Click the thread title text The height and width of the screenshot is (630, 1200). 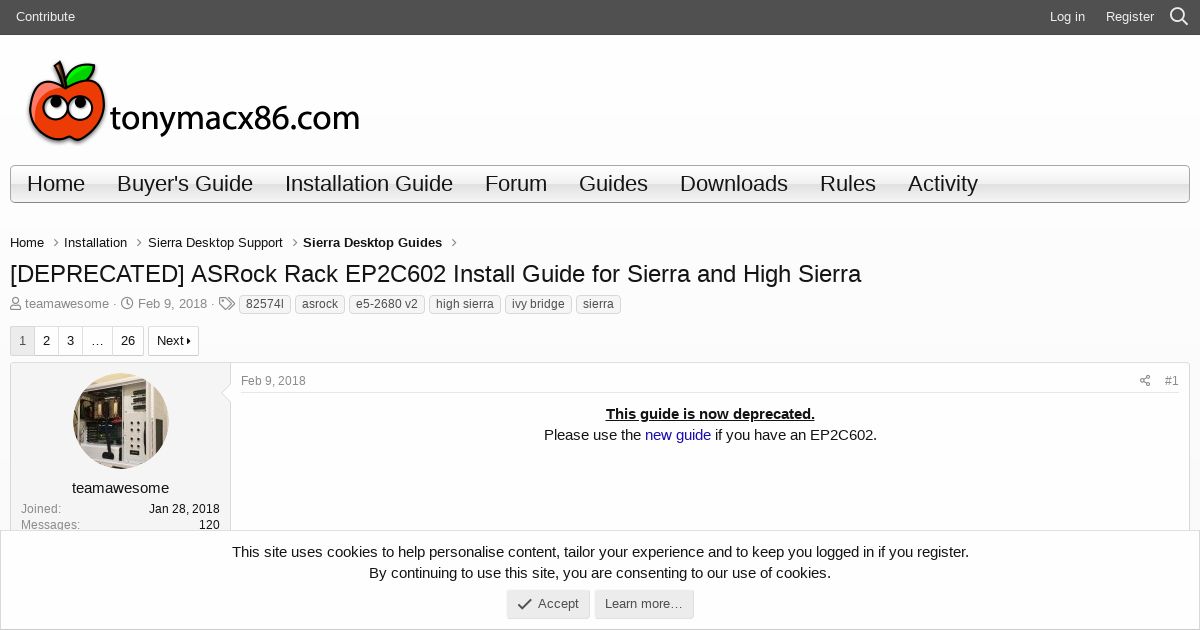click(x=435, y=274)
